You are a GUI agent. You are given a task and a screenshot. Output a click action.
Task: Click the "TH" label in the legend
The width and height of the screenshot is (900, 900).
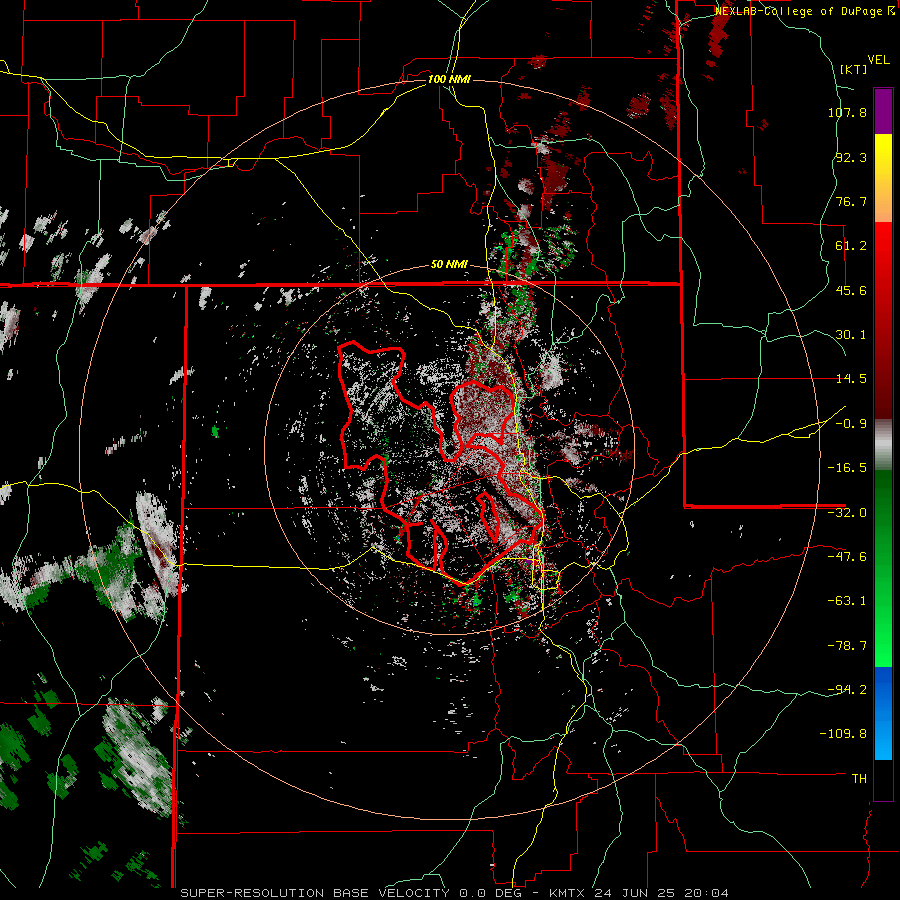click(x=859, y=779)
